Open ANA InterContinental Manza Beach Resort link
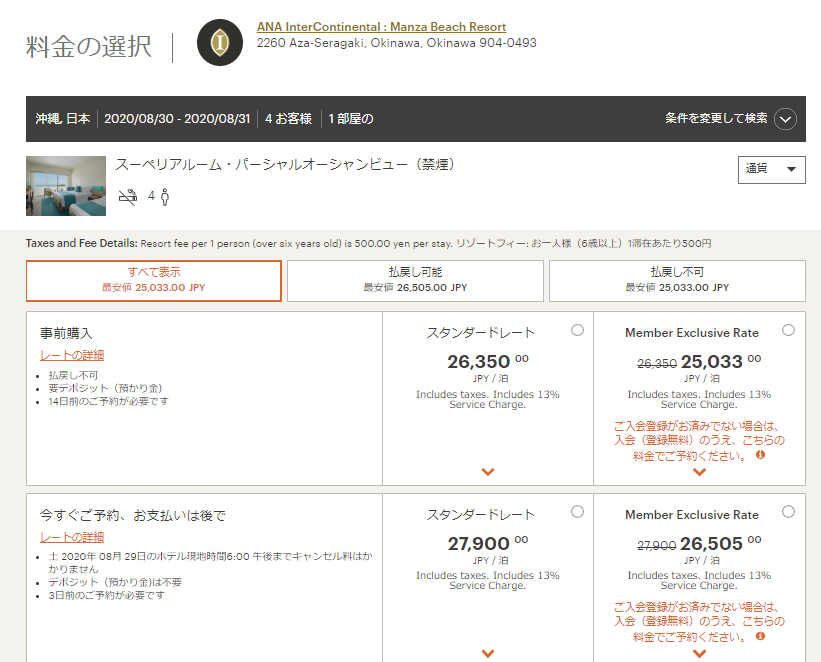The width and height of the screenshot is (821, 662). [381, 27]
